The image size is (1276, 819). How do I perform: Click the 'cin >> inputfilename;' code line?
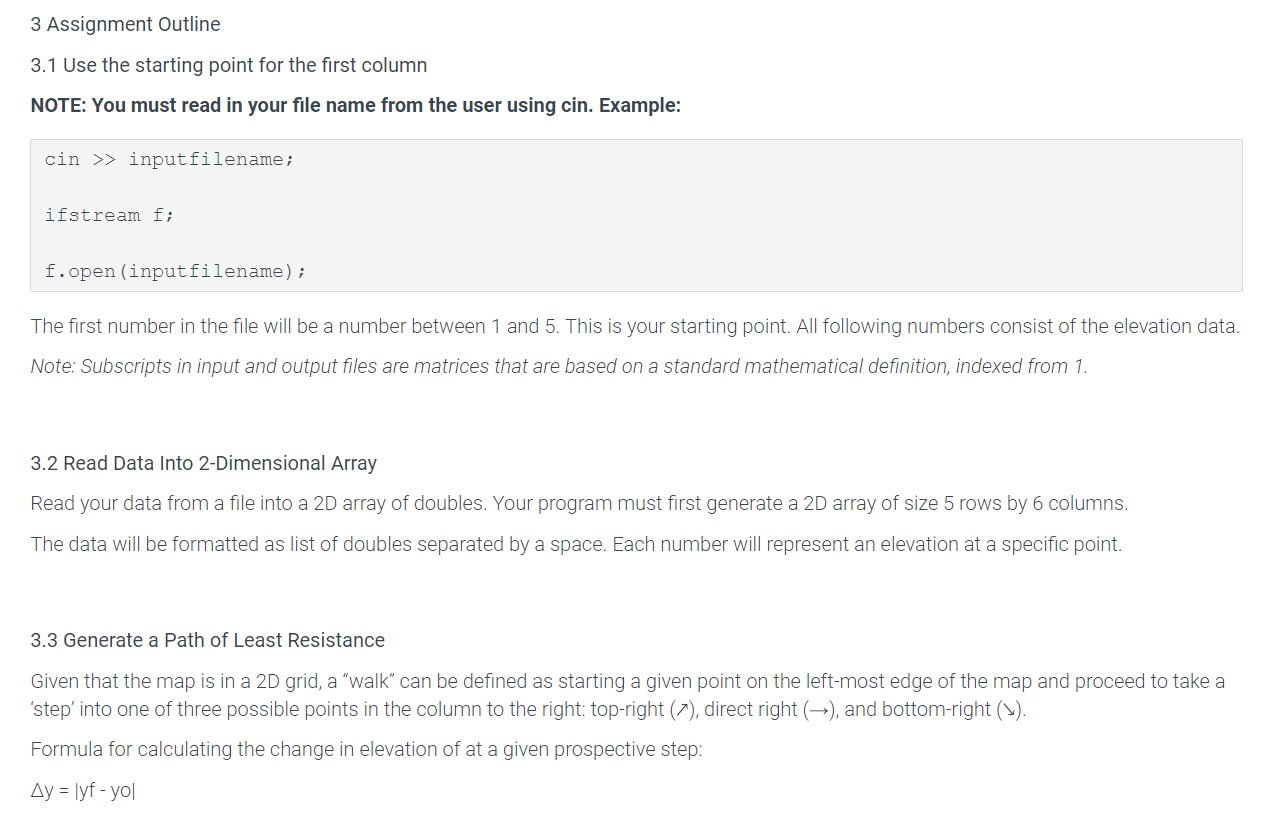click(169, 159)
